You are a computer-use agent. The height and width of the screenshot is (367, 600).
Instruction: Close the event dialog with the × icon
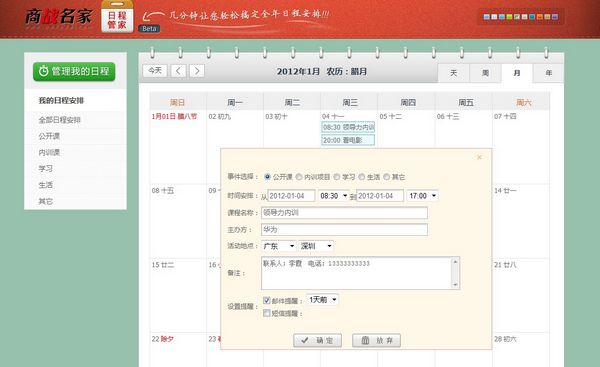479,157
